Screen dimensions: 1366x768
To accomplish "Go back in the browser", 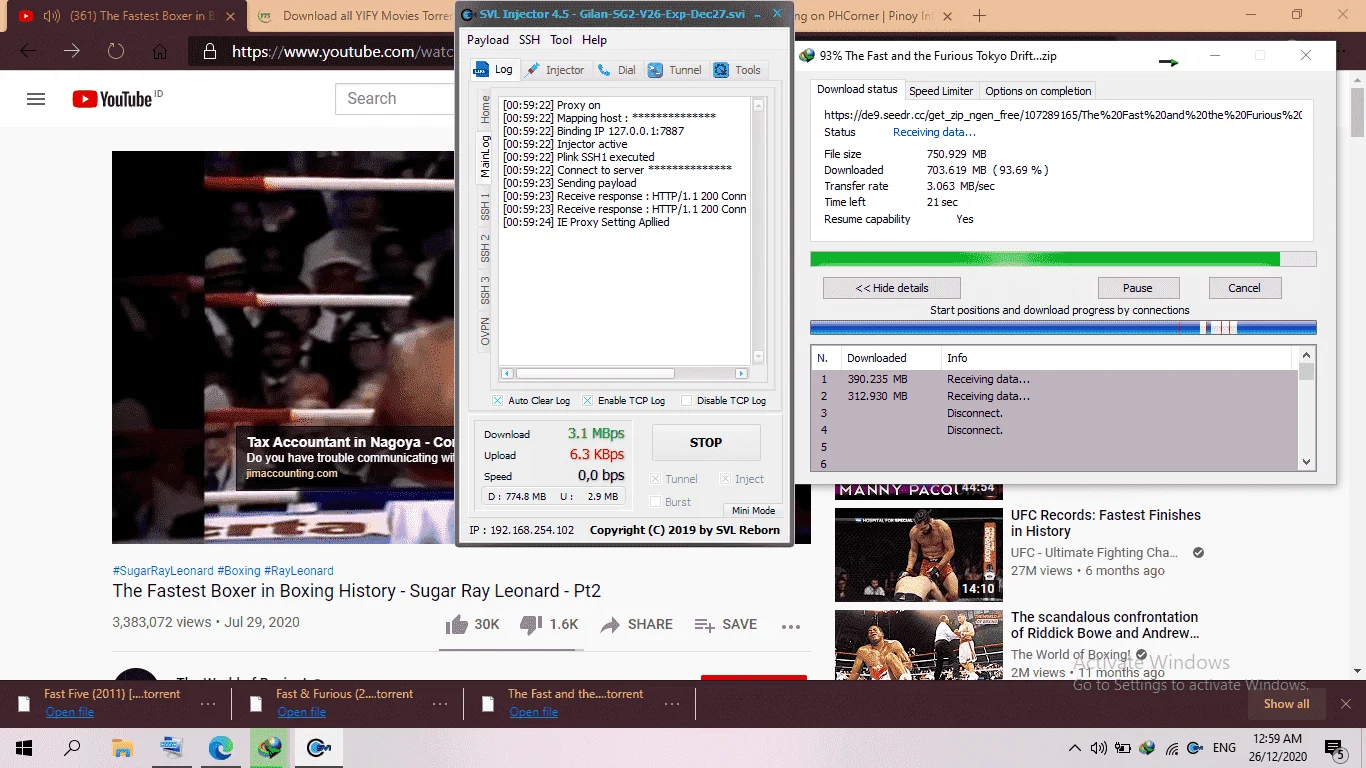I will pyautogui.click(x=28, y=51).
